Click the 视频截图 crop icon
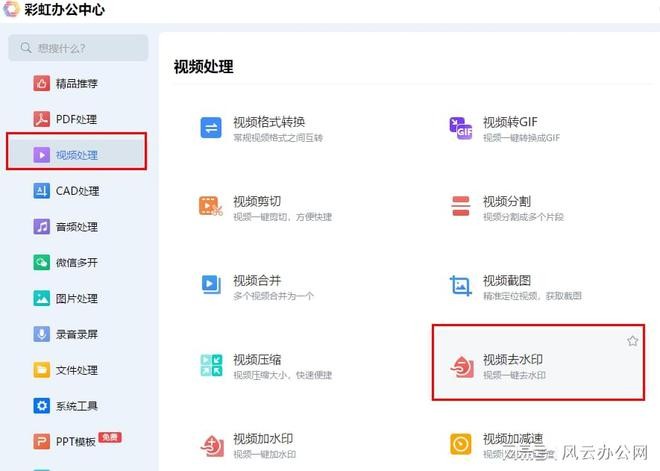The width and height of the screenshot is (660, 471). coord(460,286)
